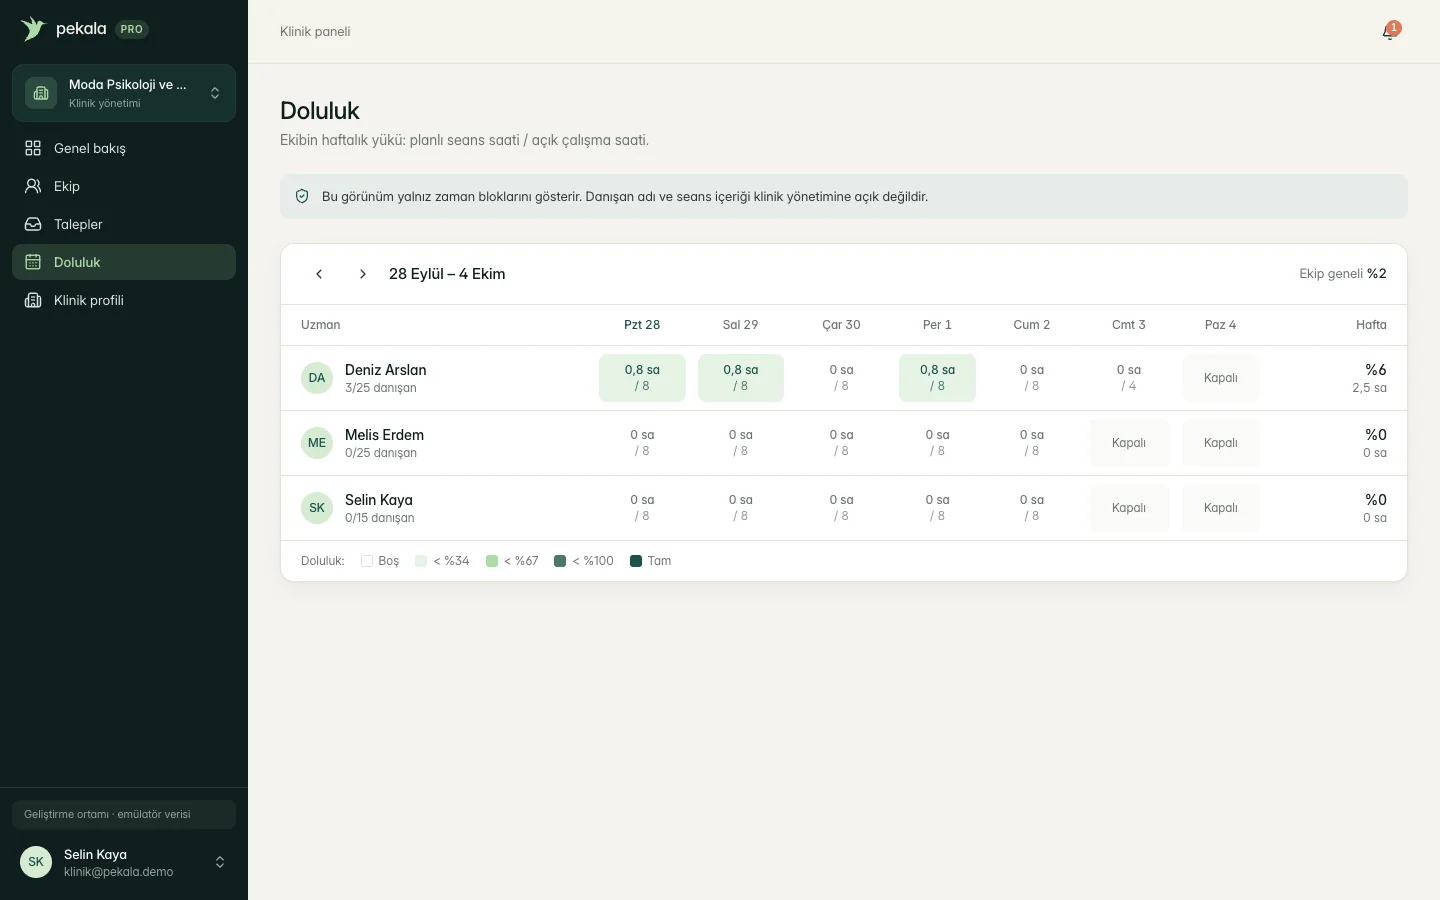Screen dimensions: 1440x900
Task: Click the Tam legend swatch
Action: pyautogui.click(x=636, y=561)
